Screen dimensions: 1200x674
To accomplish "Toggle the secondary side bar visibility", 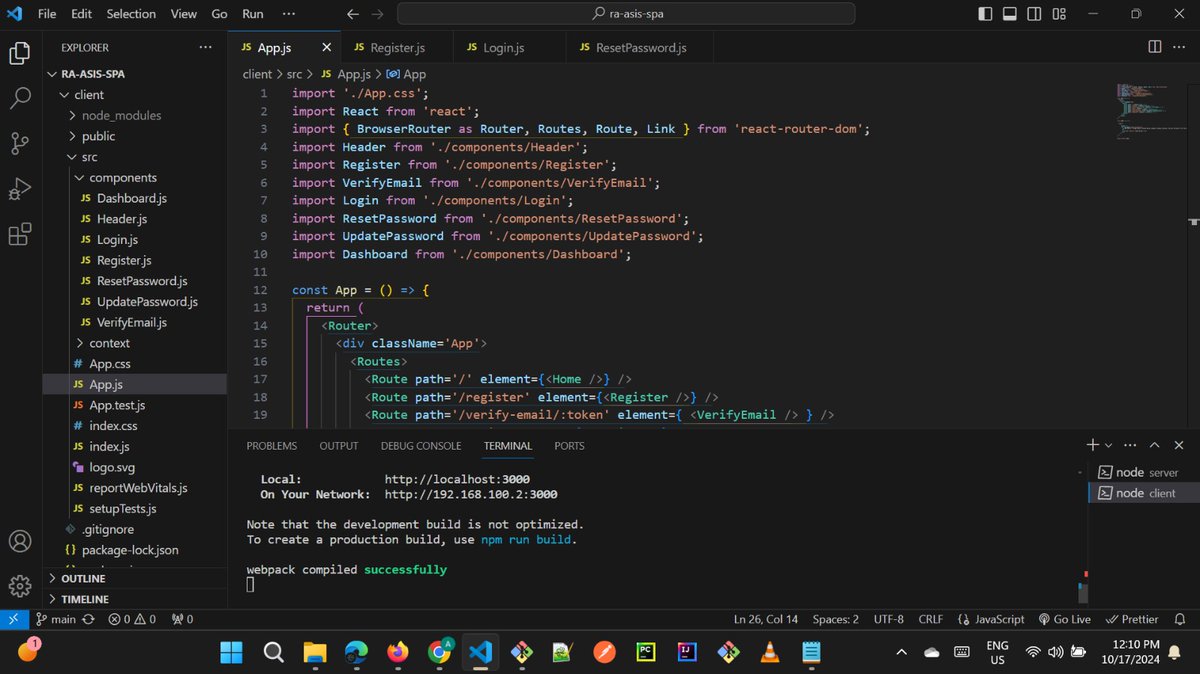I will click(x=1035, y=14).
